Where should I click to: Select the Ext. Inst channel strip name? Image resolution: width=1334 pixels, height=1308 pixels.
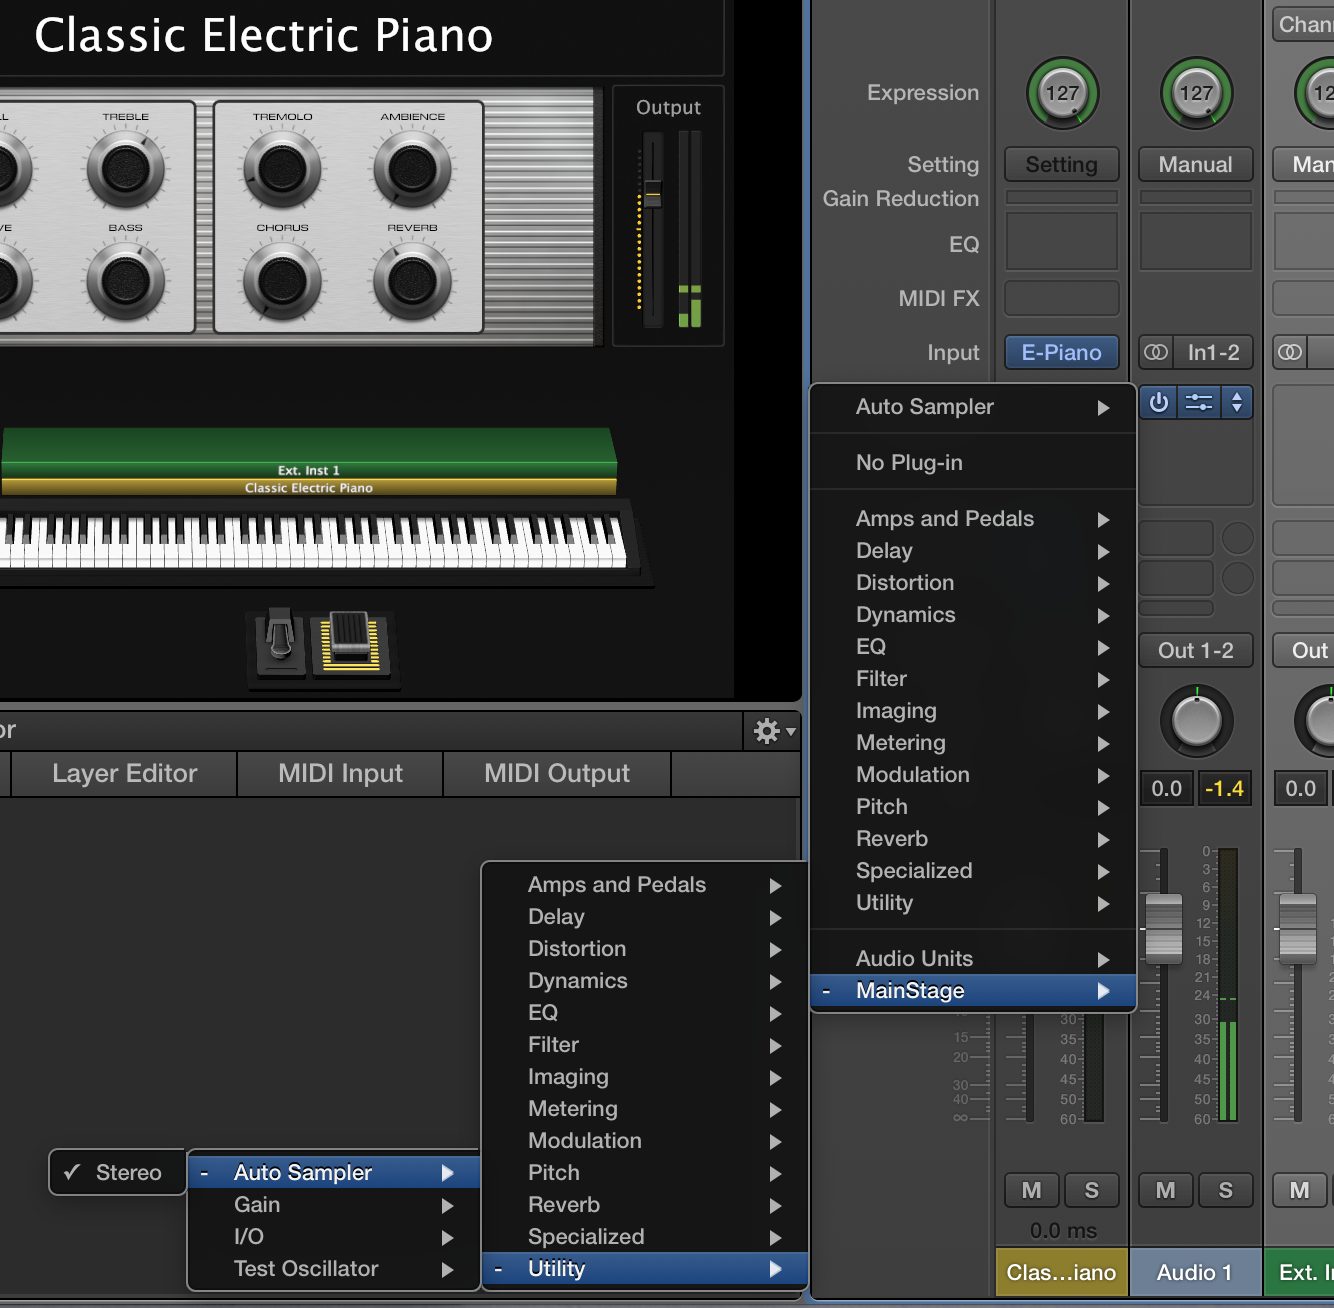[x=1300, y=1272]
